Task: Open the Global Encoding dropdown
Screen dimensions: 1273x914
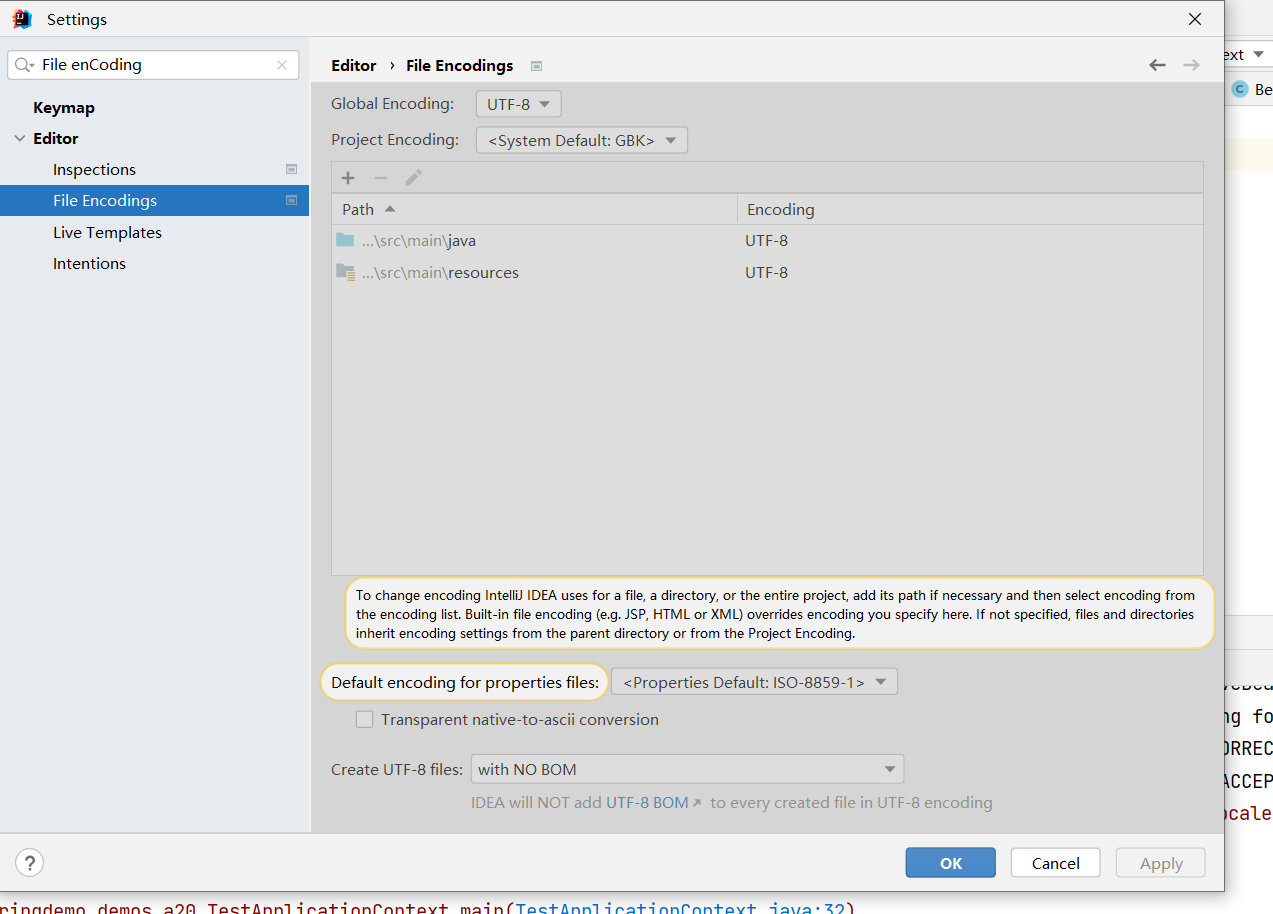Action: (x=518, y=103)
